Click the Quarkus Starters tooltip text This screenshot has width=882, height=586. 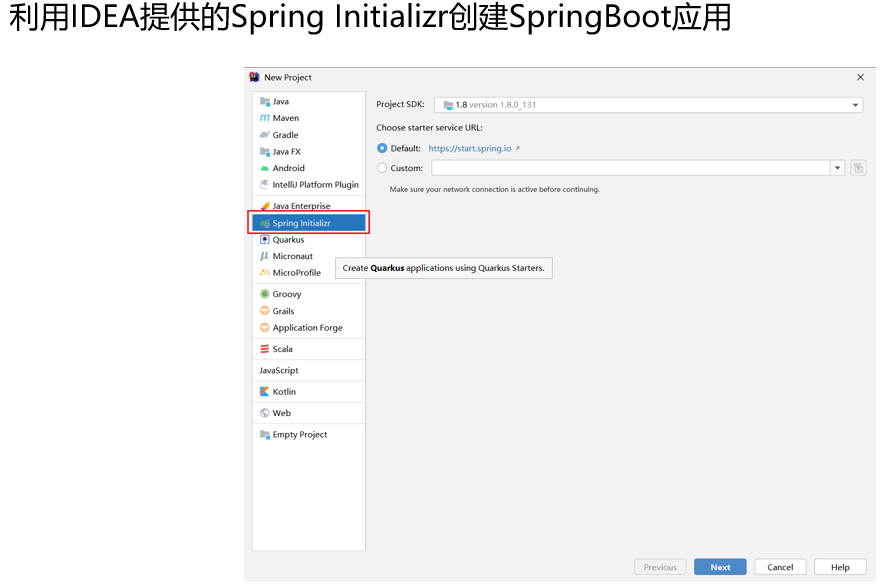pos(444,268)
